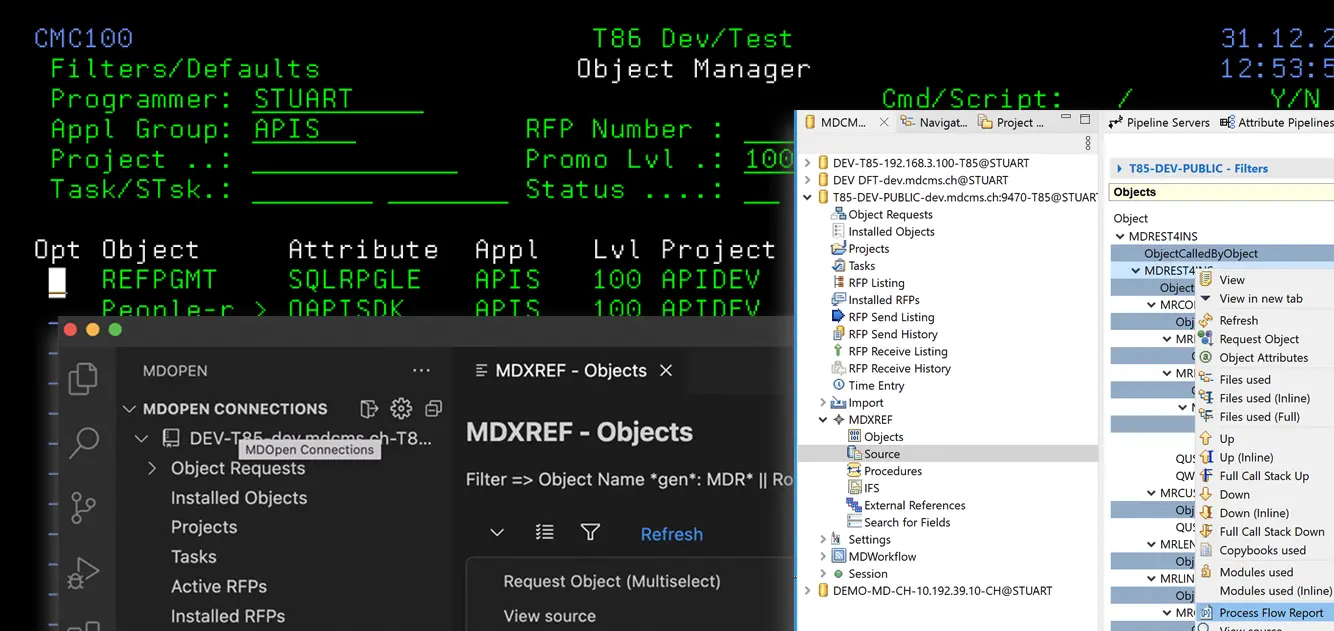Expand the Object Requests tree node
Viewport: 1334px width, 631px height.
point(152,468)
